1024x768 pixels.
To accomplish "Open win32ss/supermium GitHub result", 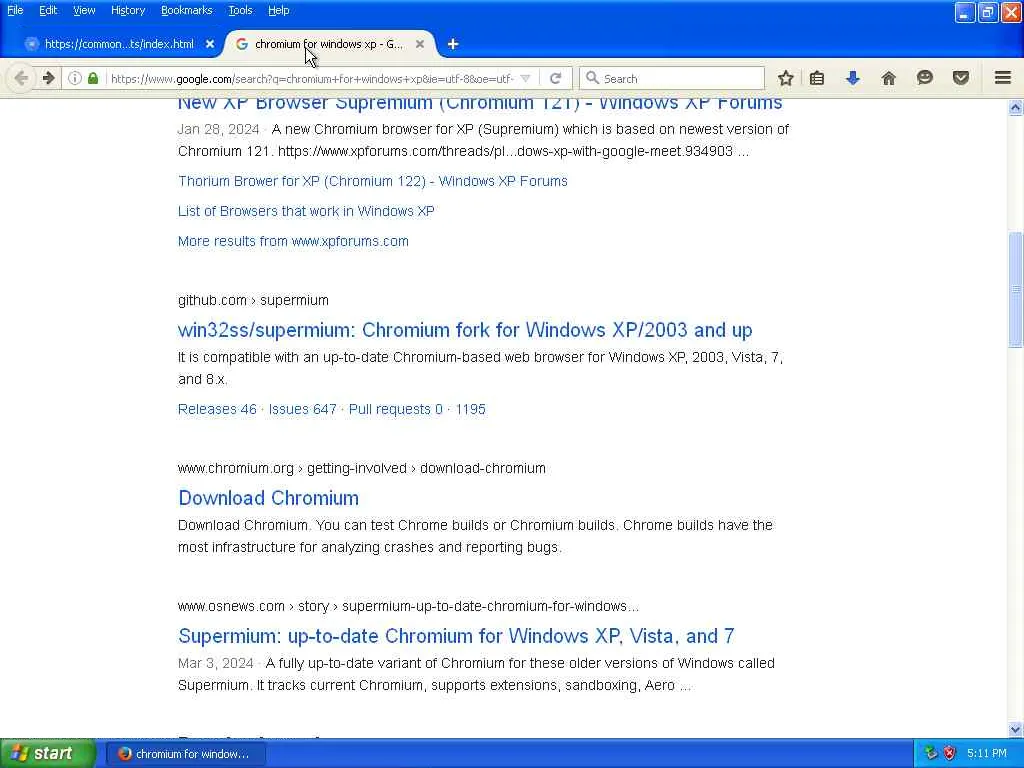I will (x=465, y=330).
